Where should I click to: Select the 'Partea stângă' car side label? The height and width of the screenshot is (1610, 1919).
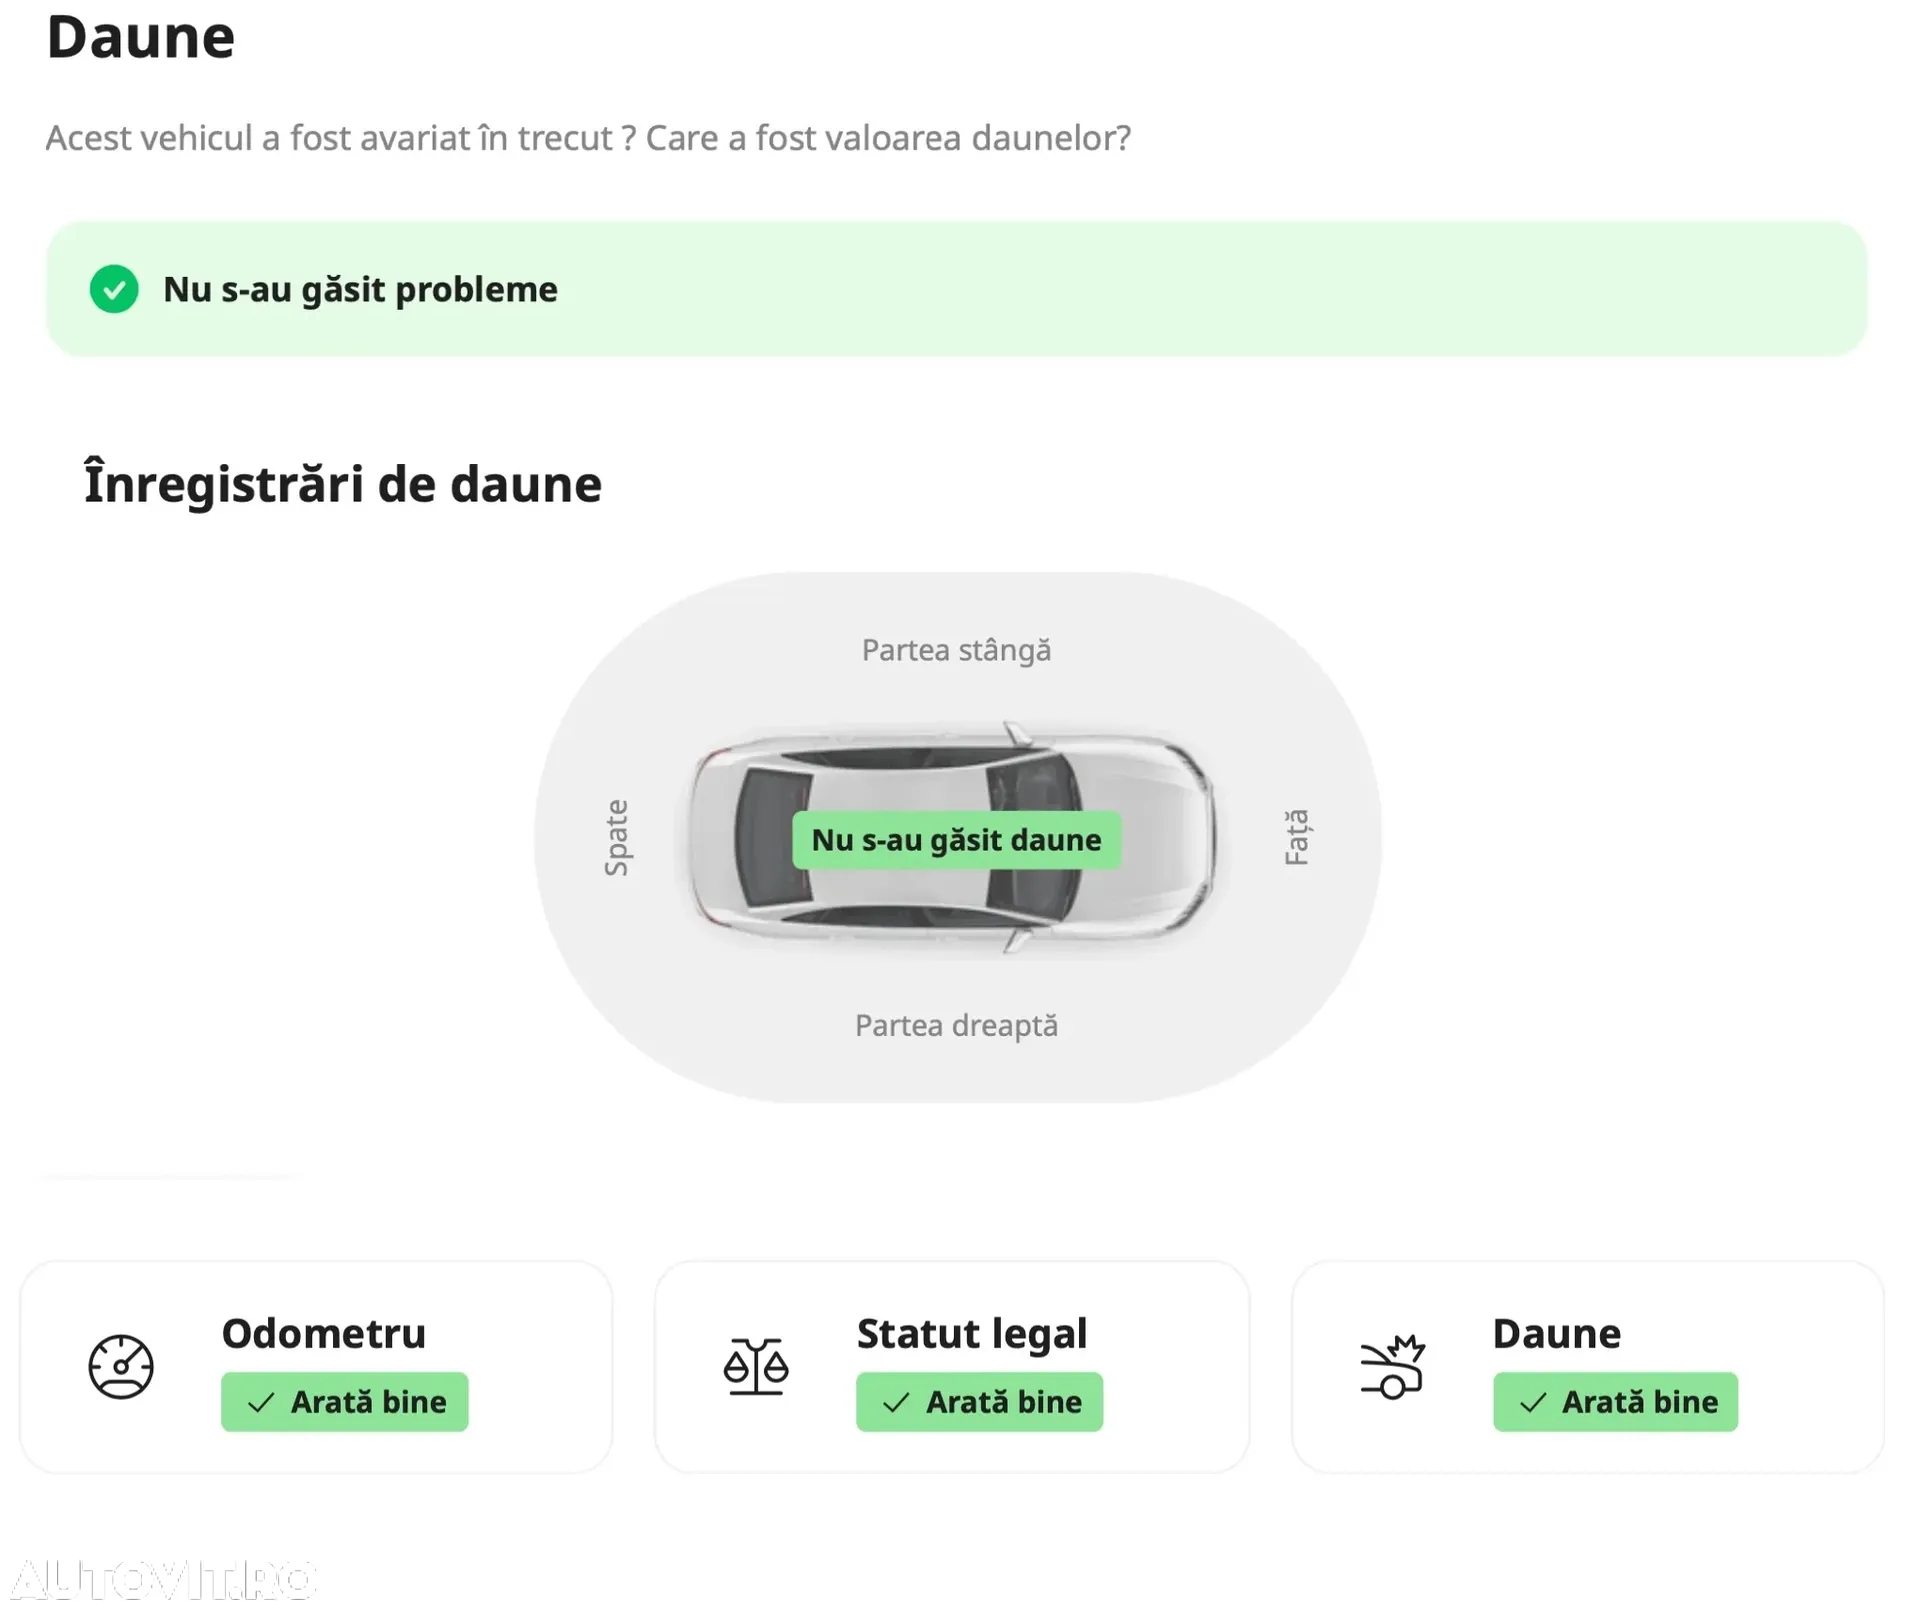956,650
